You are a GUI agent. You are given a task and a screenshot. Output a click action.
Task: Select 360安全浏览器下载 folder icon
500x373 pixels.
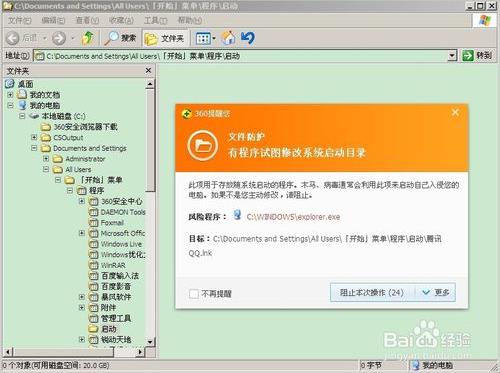tap(46, 127)
